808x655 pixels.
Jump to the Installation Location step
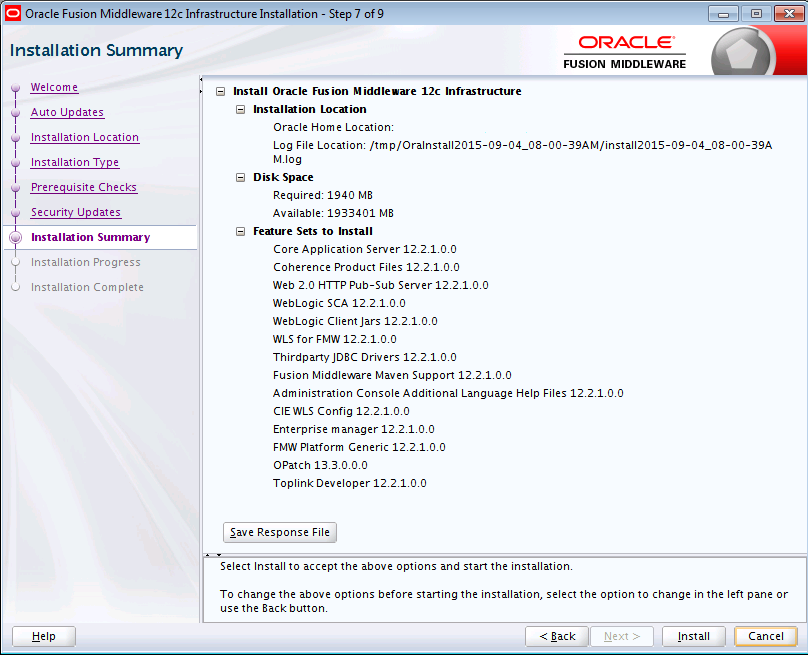[x=85, y=137]
